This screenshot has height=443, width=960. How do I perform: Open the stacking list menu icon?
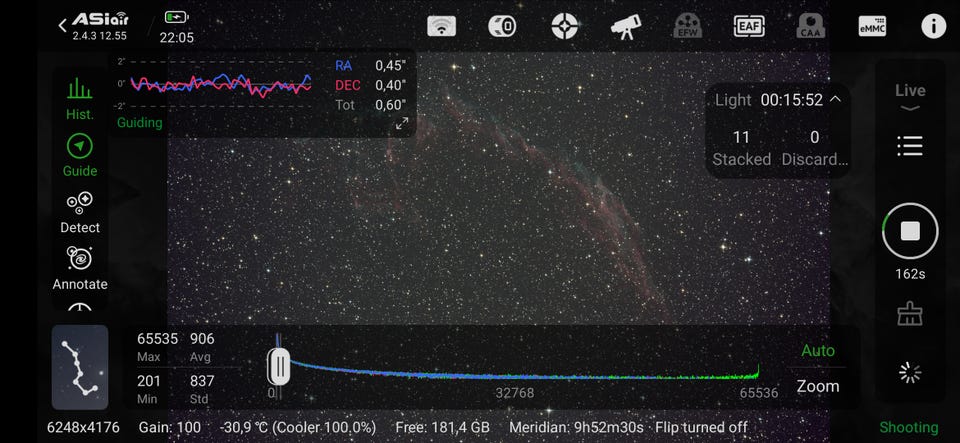(910, 146)
